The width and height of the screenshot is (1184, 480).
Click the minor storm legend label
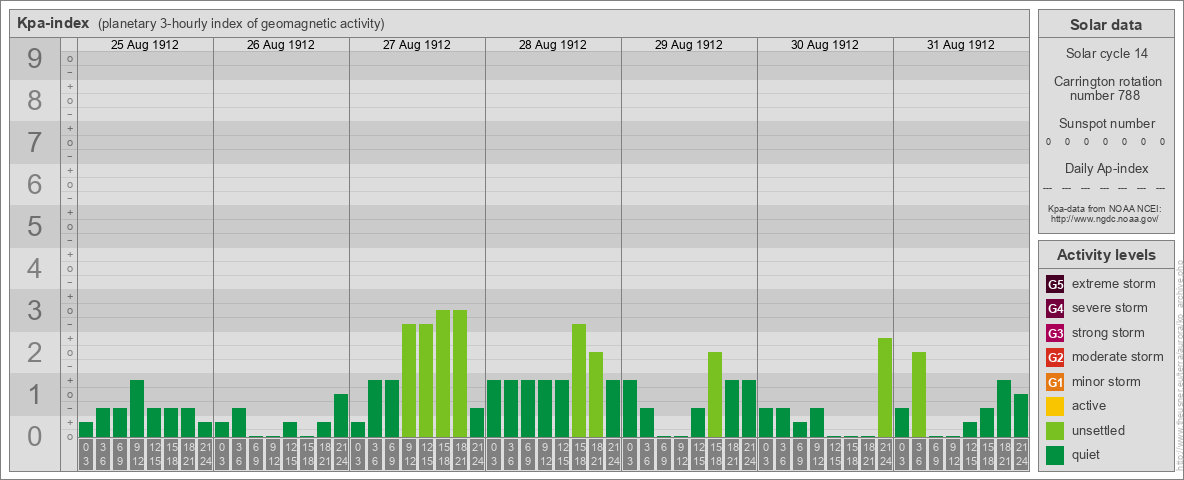pos(1107,381)
